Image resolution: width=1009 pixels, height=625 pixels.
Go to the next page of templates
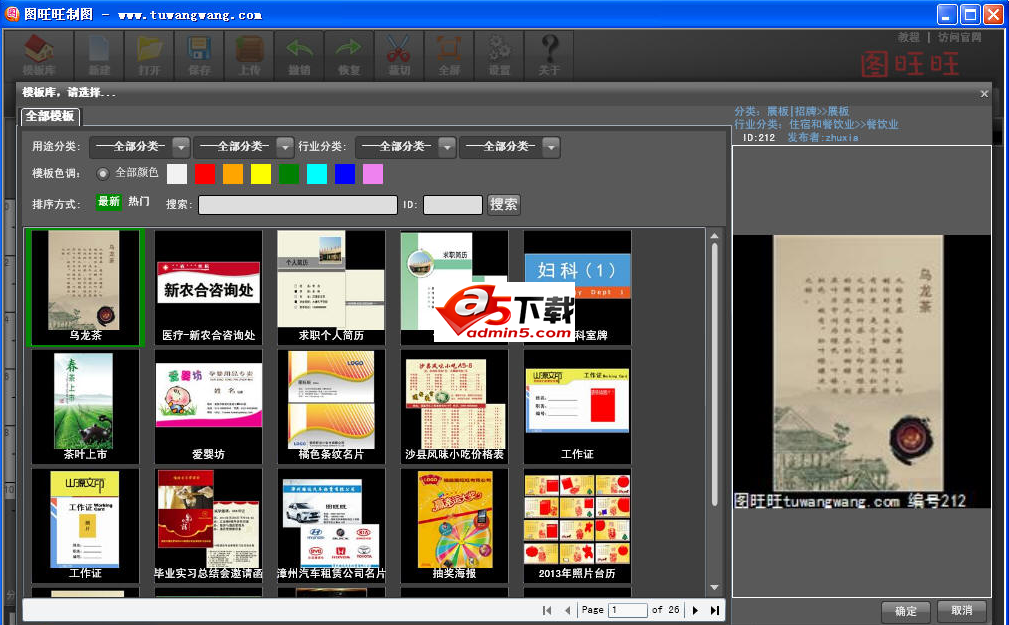tap(696, 610)
